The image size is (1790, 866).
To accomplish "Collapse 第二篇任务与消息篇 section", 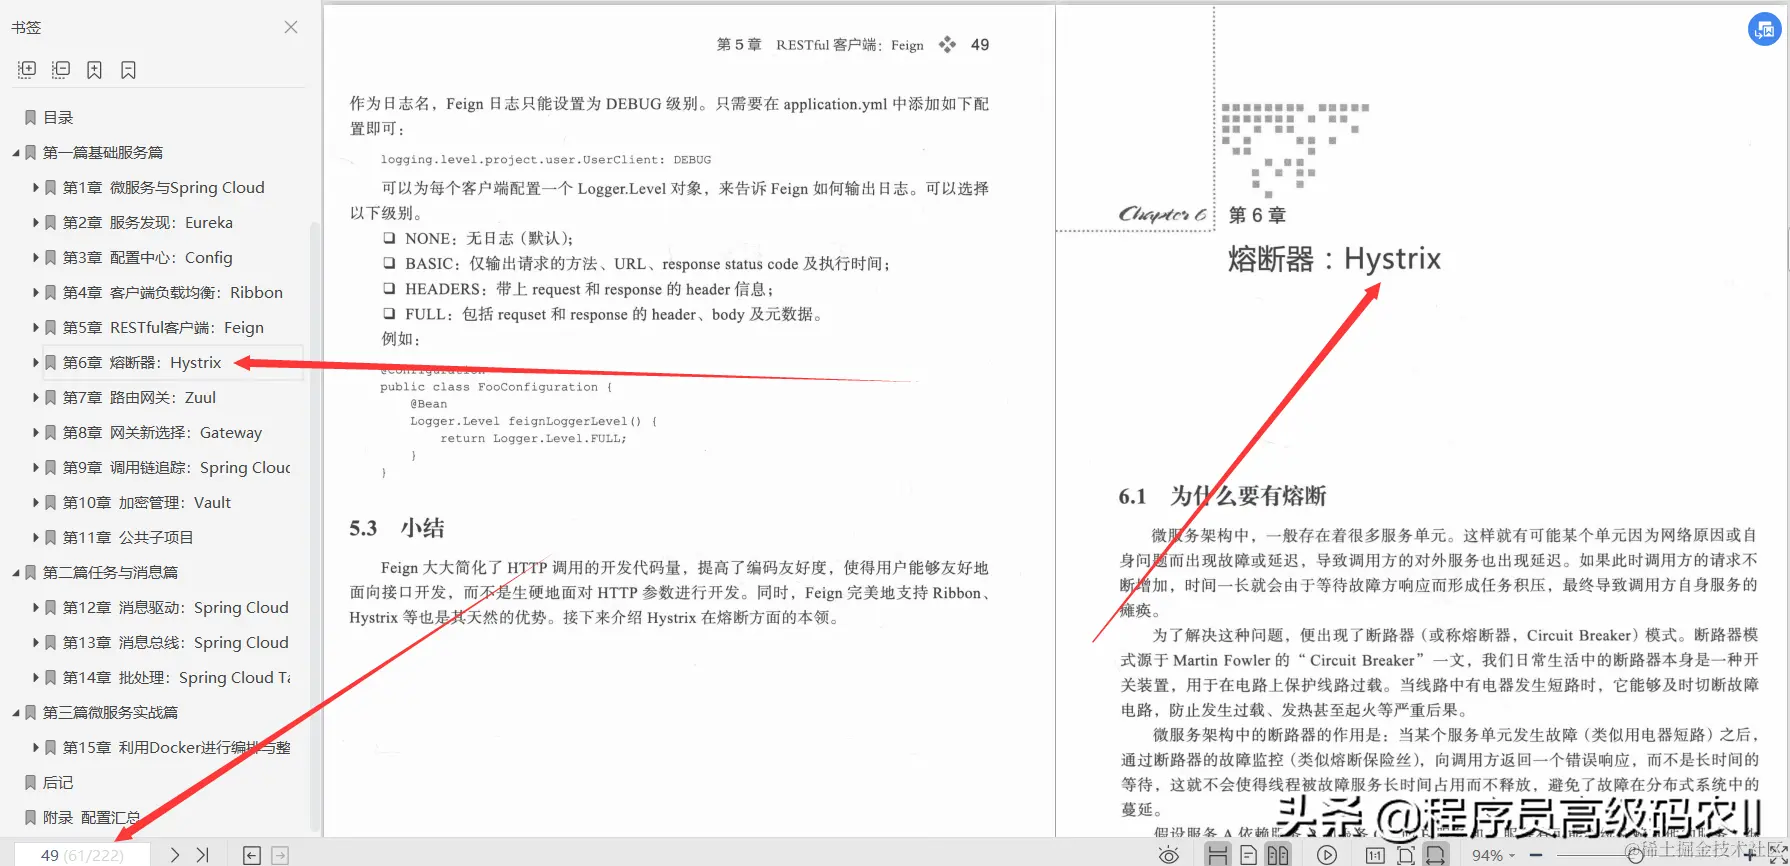I will pyautogui.click(x=16, y=573).
